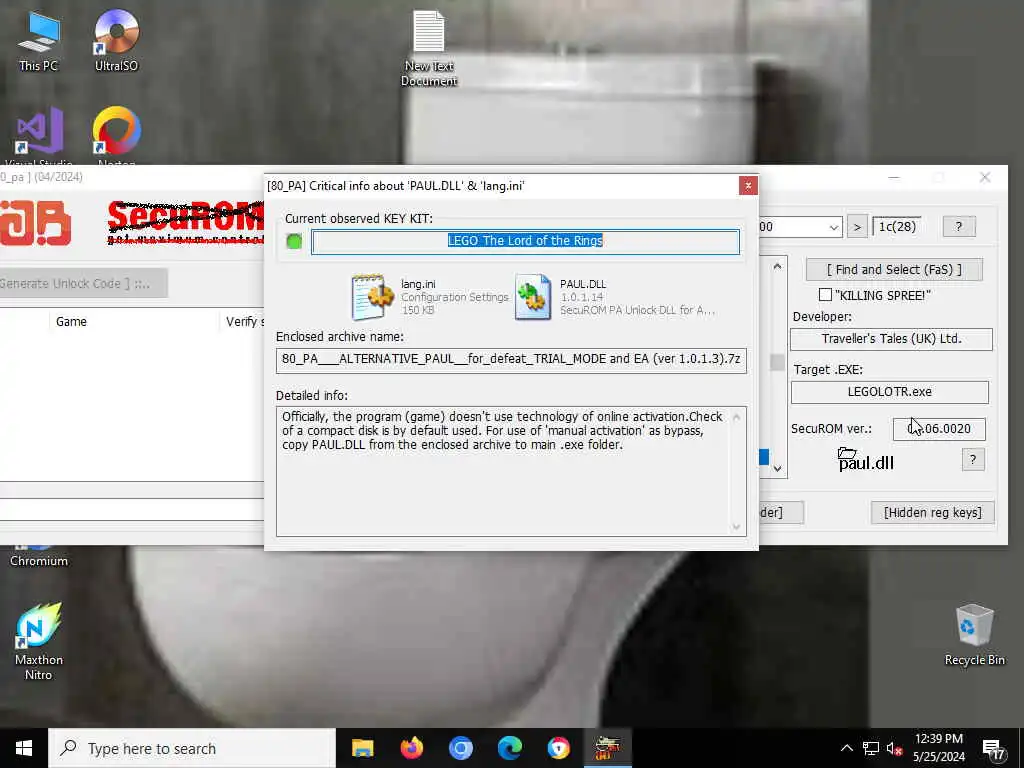1024x768 pixels.
Task: Open Norton desktop shortcut
Action: pyautogui.click(x=116, y=135)
